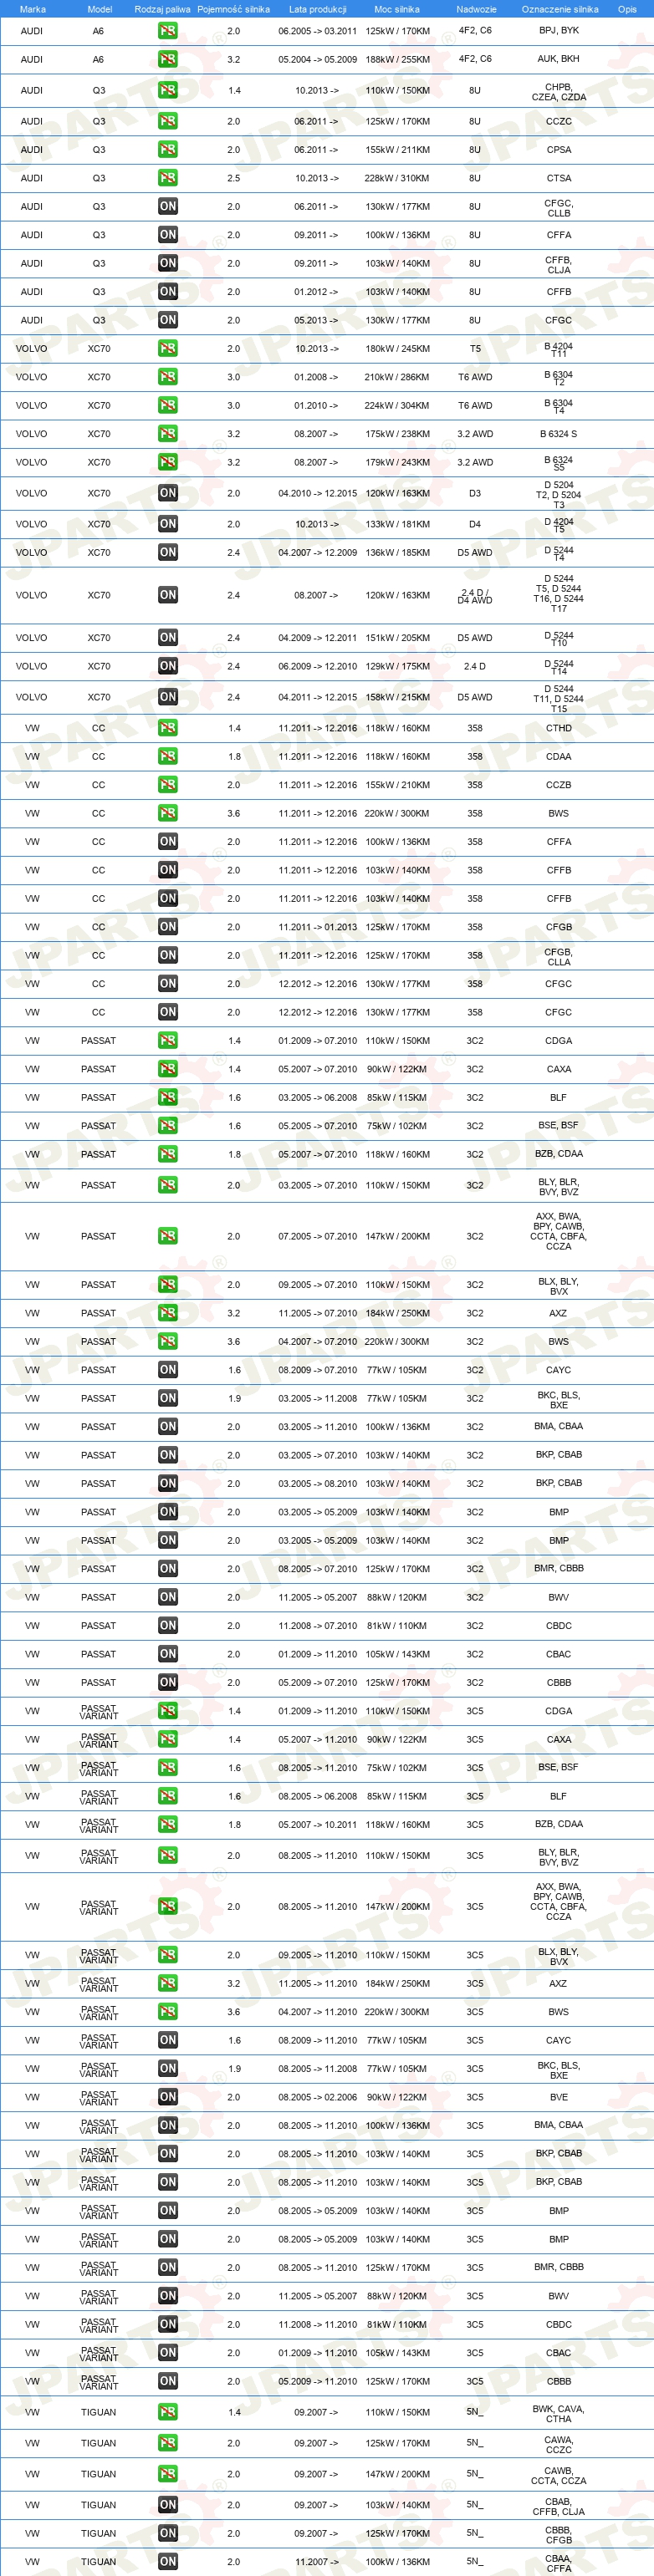The image size is (654, 2576).
Task: Click the power value 224kW / 304KM
Action: (397, 406)
